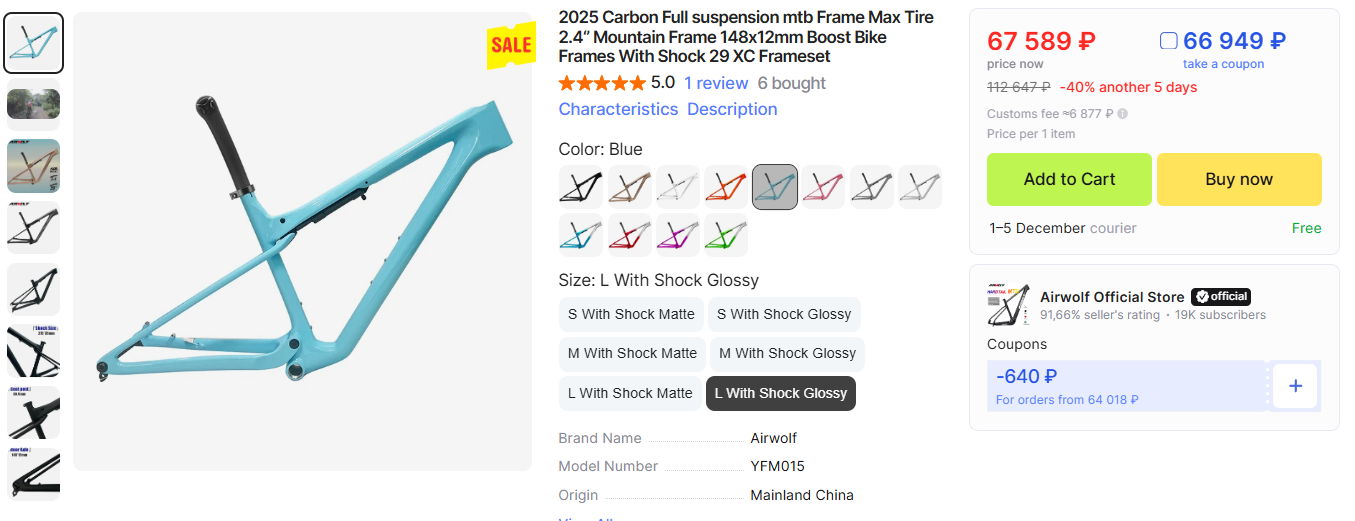The image size is (1355, 521).
Task: Select the pink frame color swatch
Action: point(824,187)
